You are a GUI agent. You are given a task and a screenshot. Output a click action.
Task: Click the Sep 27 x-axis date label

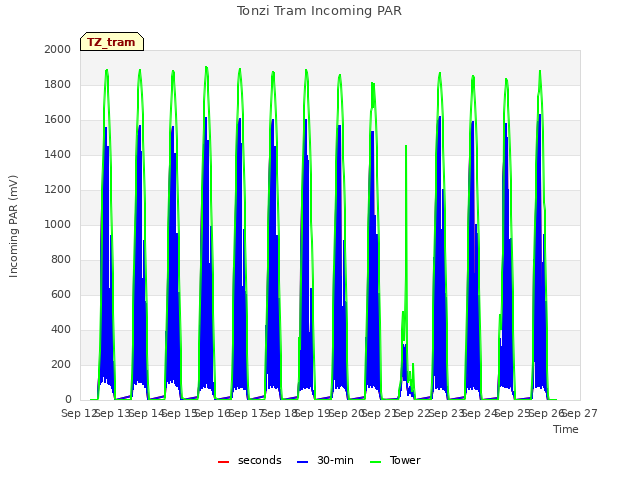(580, 413)
